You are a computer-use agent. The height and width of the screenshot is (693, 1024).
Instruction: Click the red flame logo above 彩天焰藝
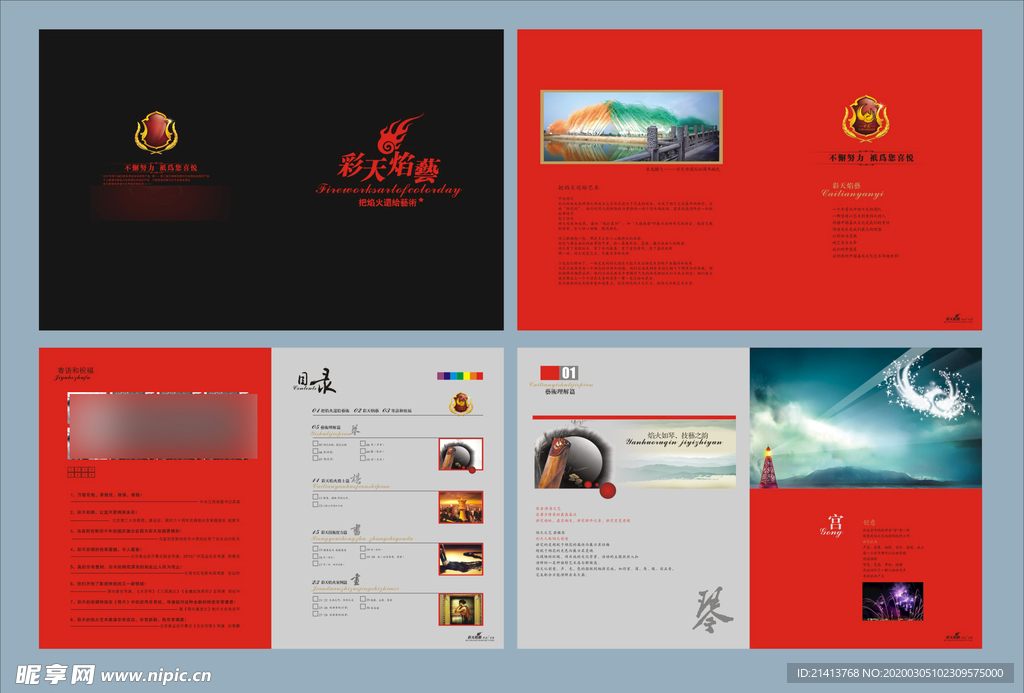coord(400,135)
